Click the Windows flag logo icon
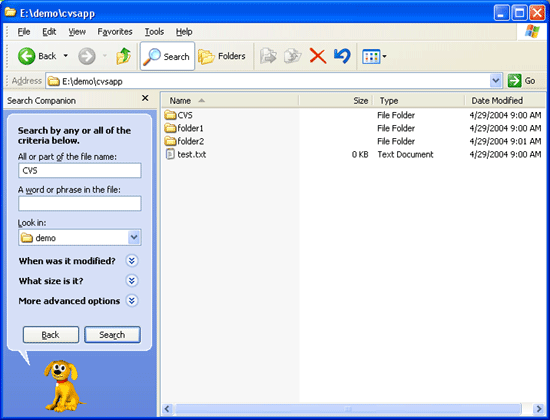 [x=532, y=32]
